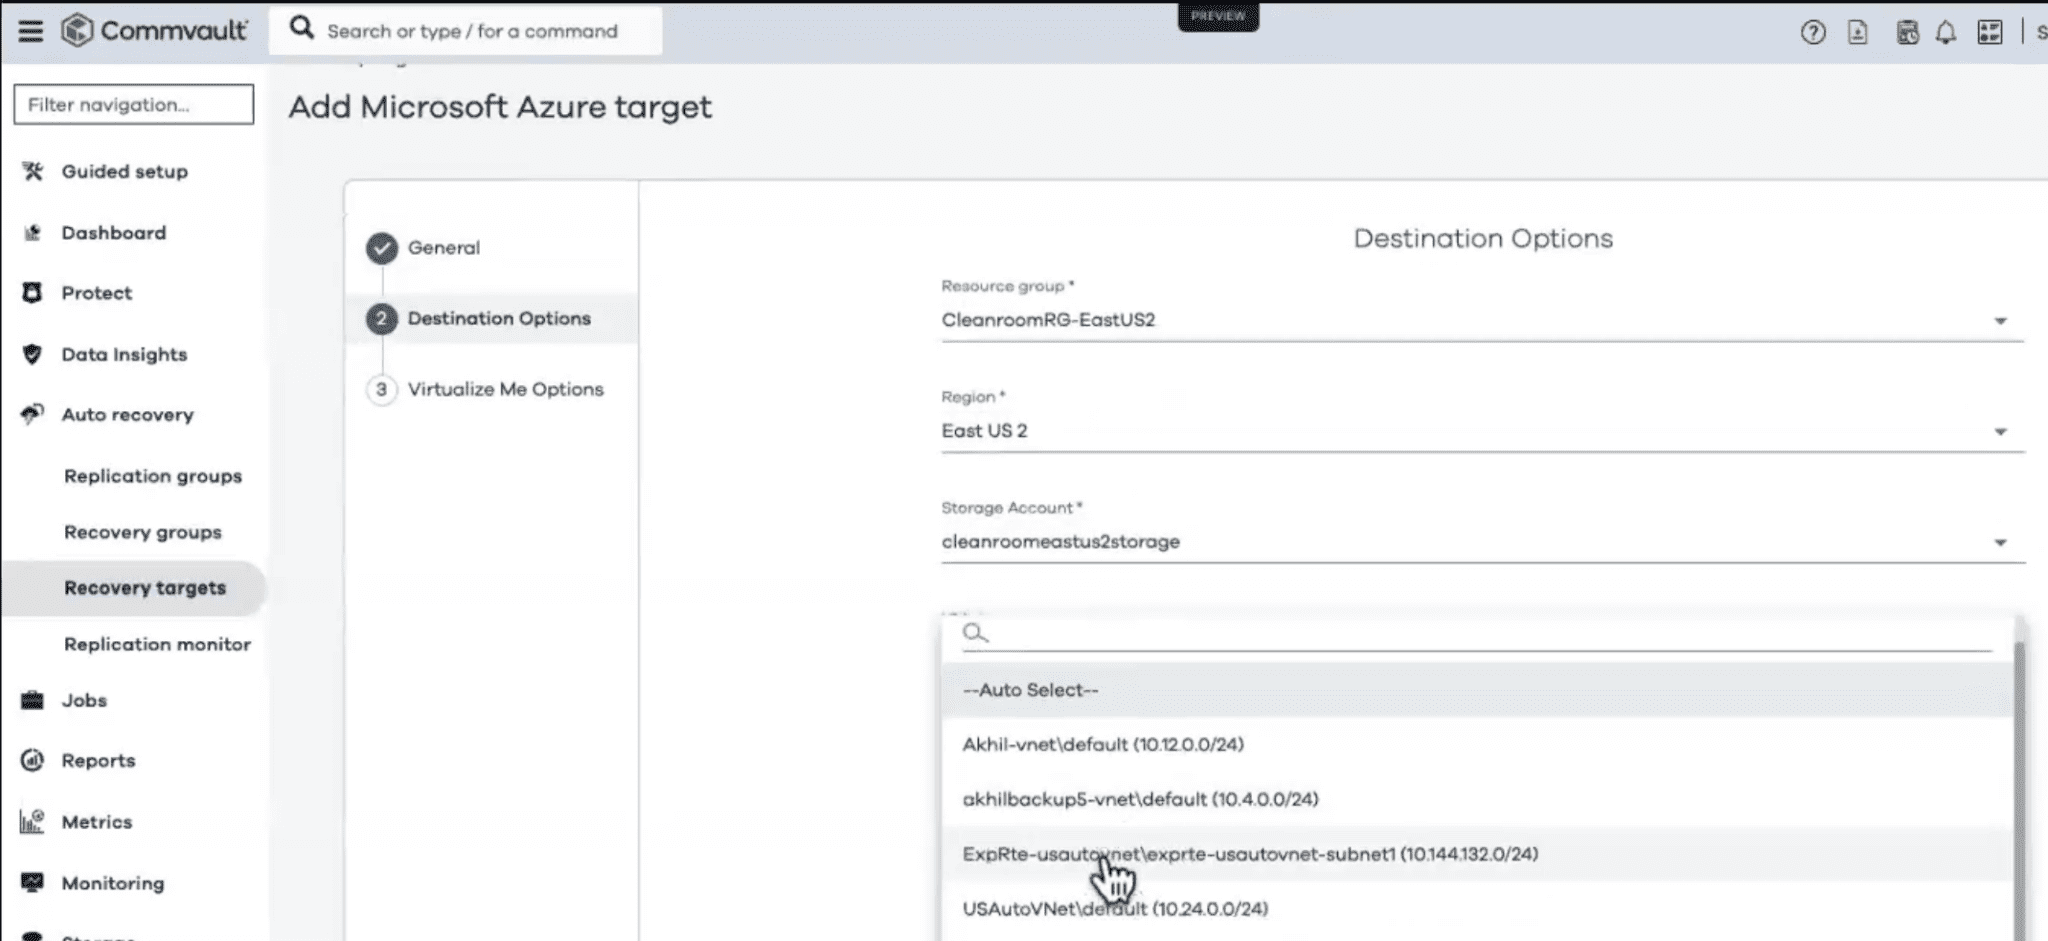Screen dimensions: 2048x941
Task: Select the Data Insights shield icon
Action: 31,354
